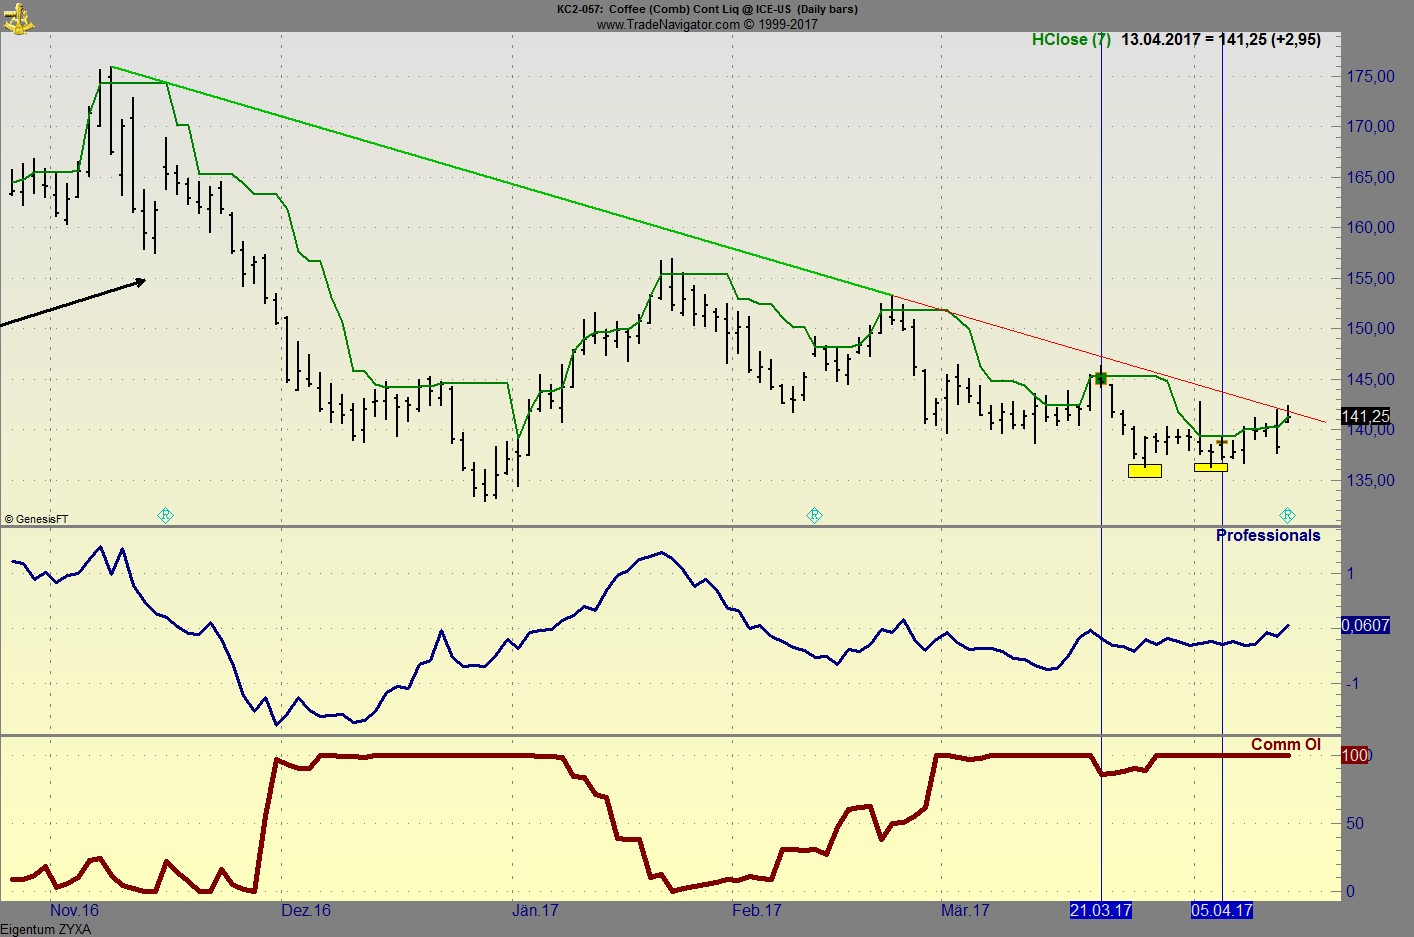The image size is (1414, 937).
Task: Toggle the second yellow highlight box under the lows
Action: (1213, 466)
